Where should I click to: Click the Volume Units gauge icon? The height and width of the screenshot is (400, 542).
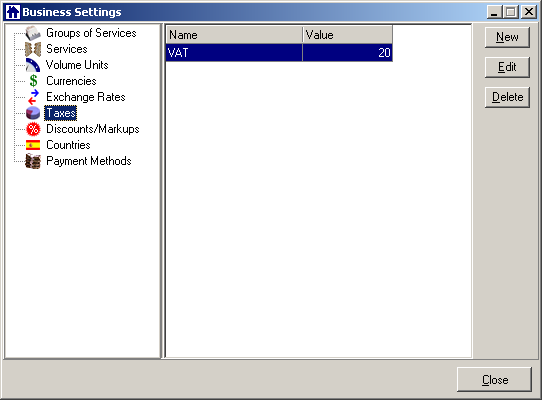(x=33, y=65)
